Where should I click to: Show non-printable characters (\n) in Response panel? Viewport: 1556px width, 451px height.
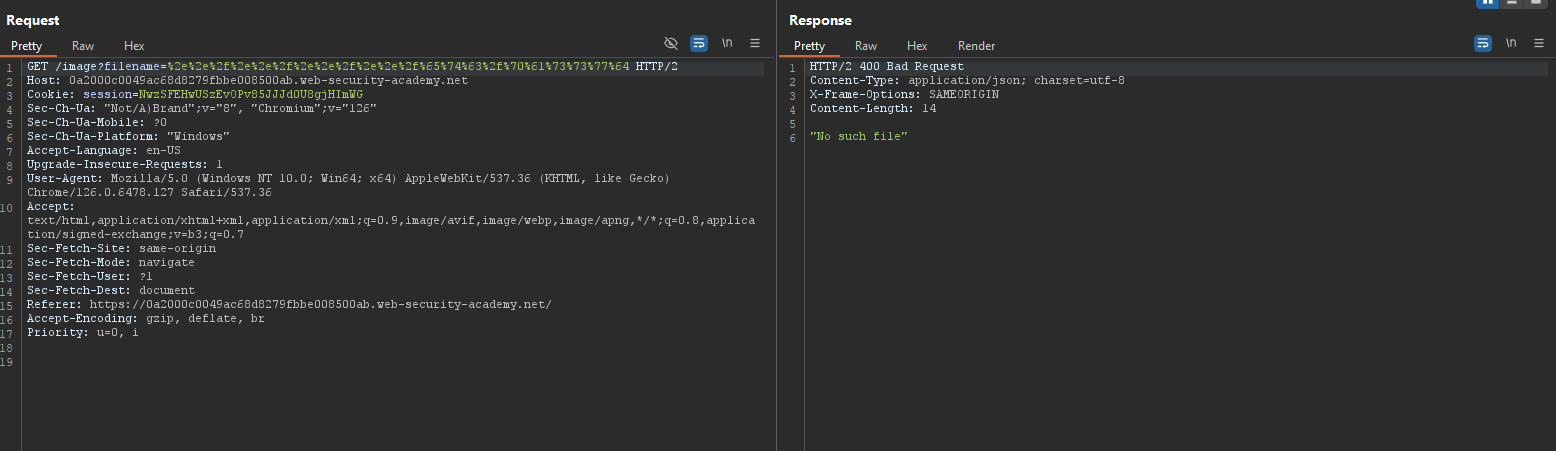pos(1511,43)
